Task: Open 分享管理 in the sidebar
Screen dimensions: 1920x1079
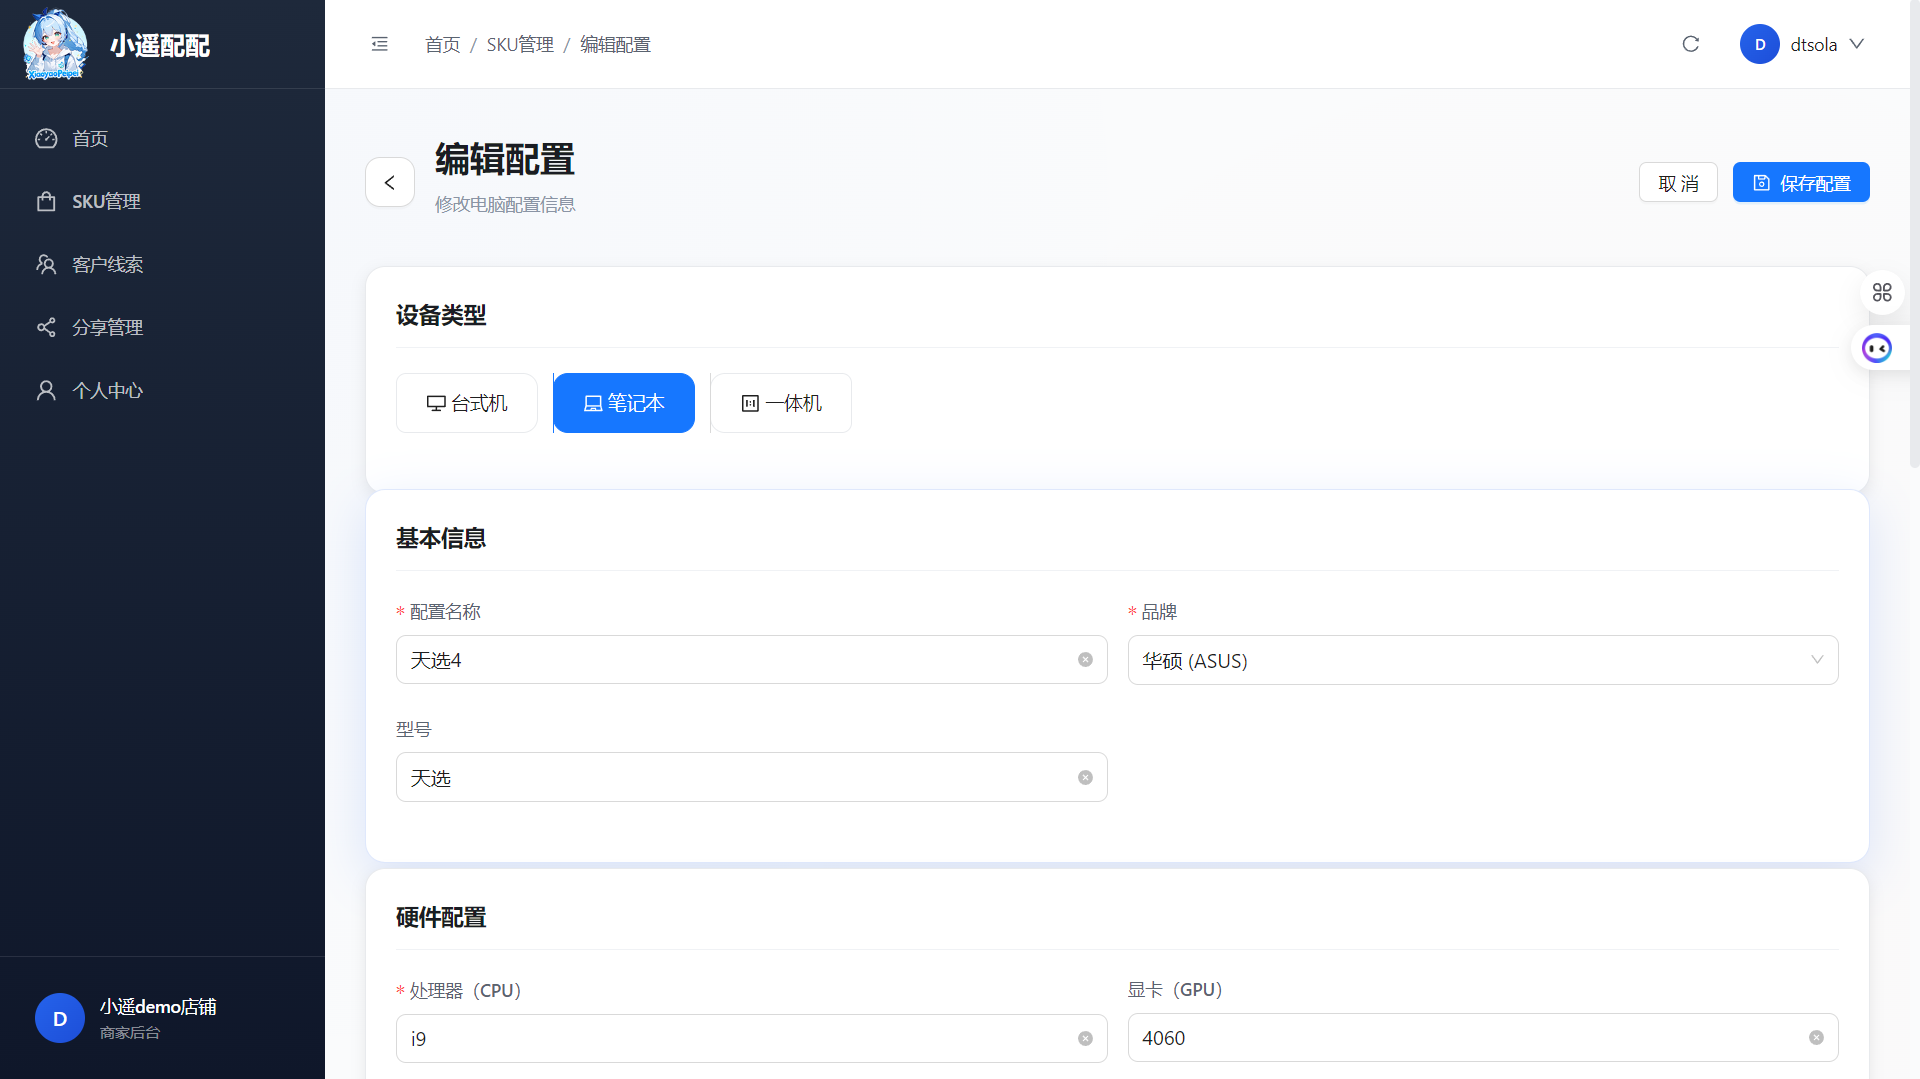Action: coord(107,327)
